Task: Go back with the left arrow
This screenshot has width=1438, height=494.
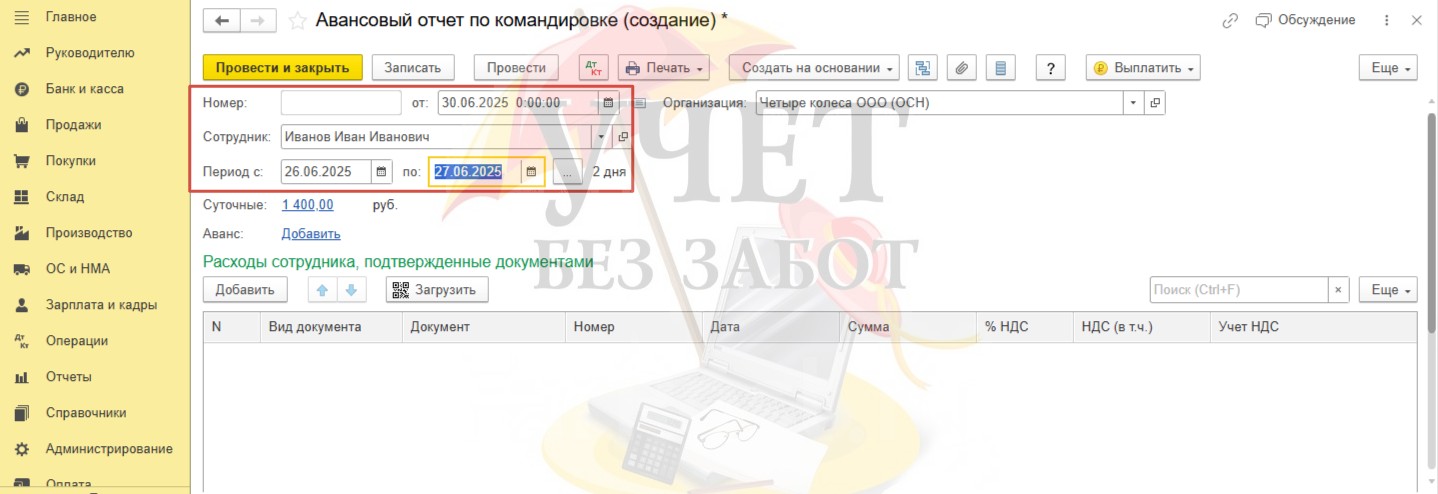Action: click(x=222, y=20)
